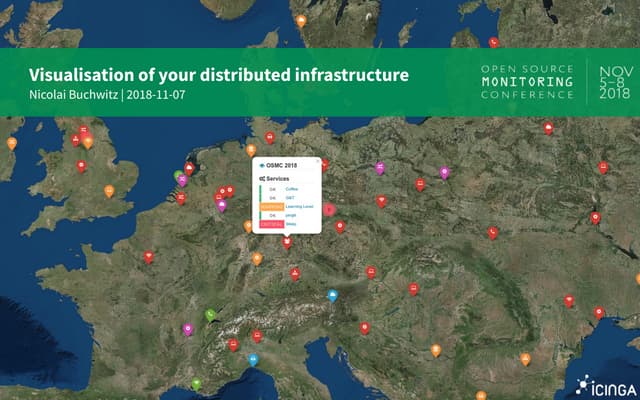Open the GIT service link

(289, 197)
